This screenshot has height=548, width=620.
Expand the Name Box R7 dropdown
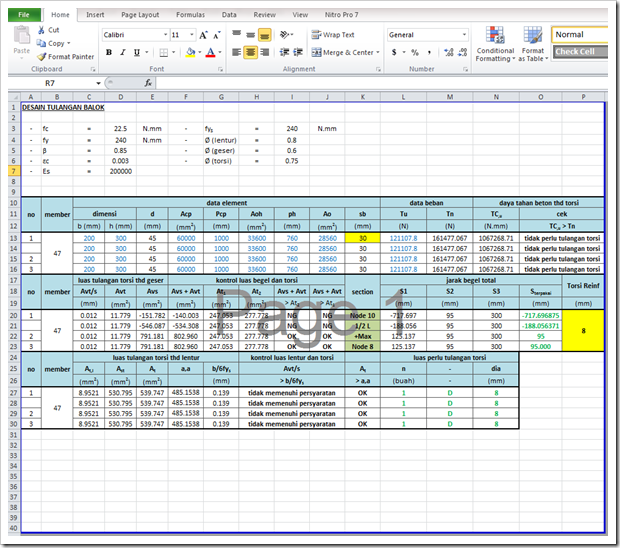point(98,83)
